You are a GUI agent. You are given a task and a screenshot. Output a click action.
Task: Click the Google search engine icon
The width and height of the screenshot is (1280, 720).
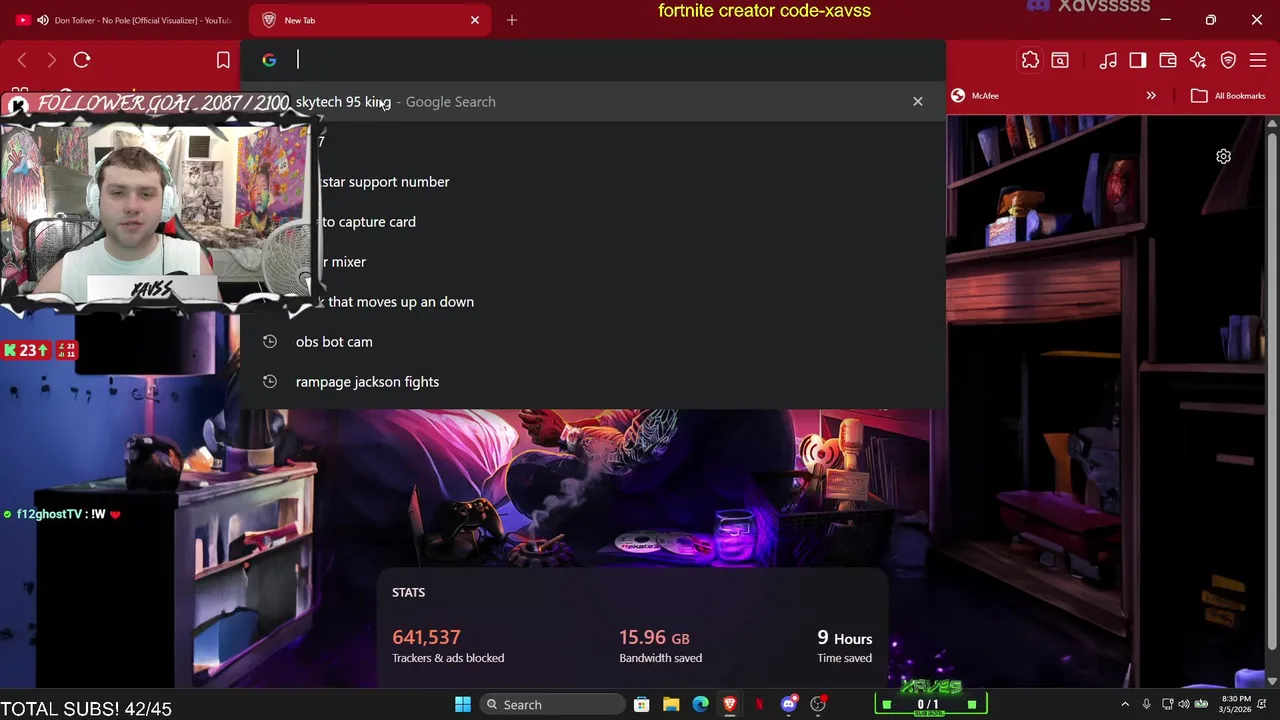point(269,61)
